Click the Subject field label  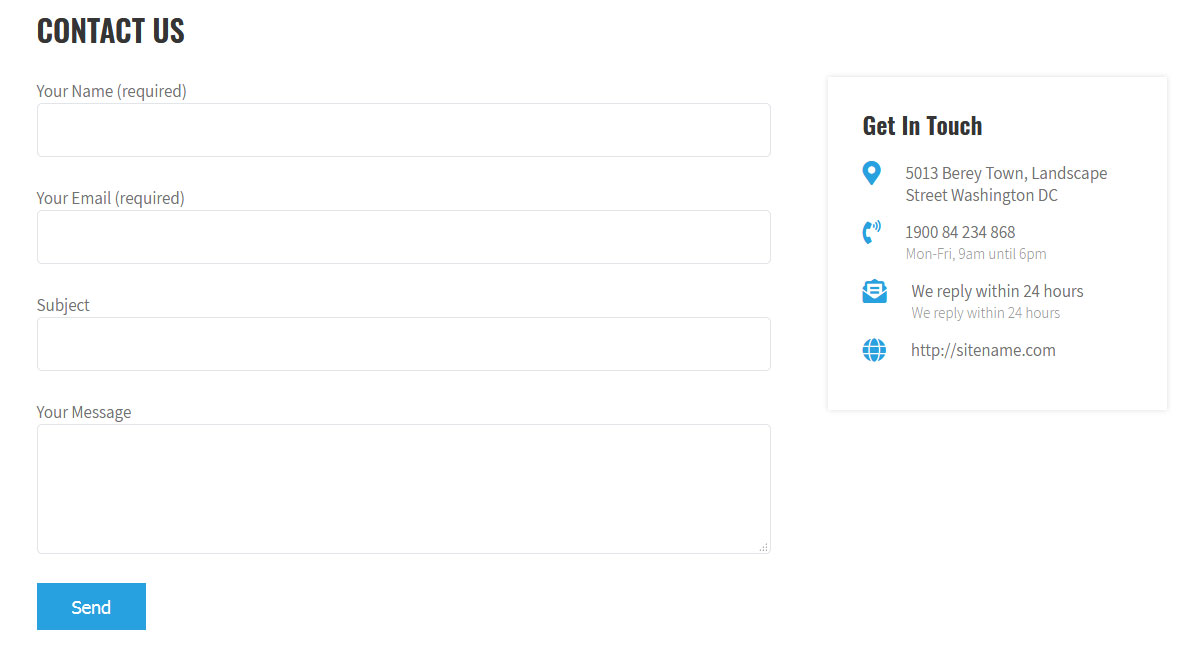63,305
